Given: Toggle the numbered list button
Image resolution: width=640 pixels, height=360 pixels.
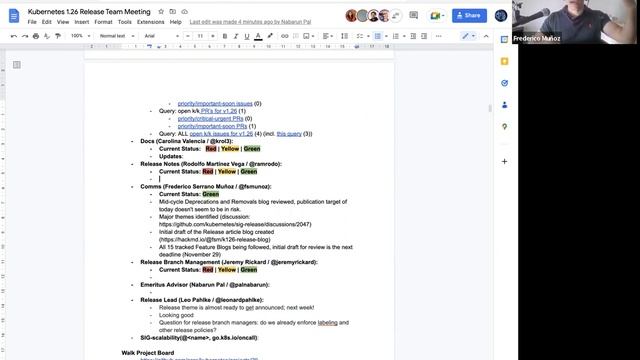Looking at the screenshot, I should [396, 36].
